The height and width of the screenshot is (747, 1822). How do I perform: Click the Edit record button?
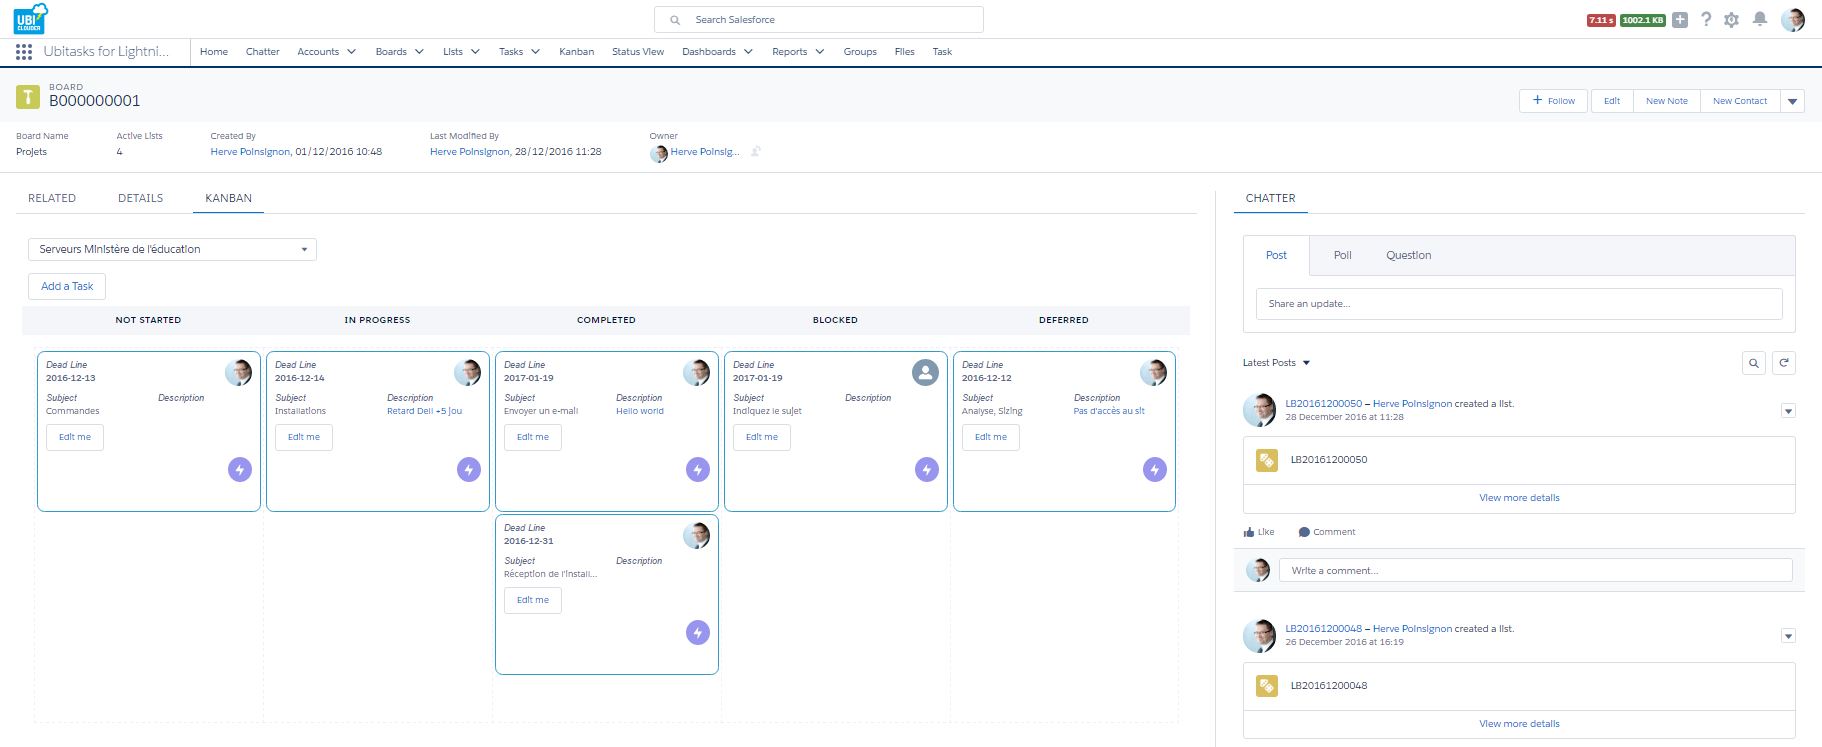(1612, 101)
